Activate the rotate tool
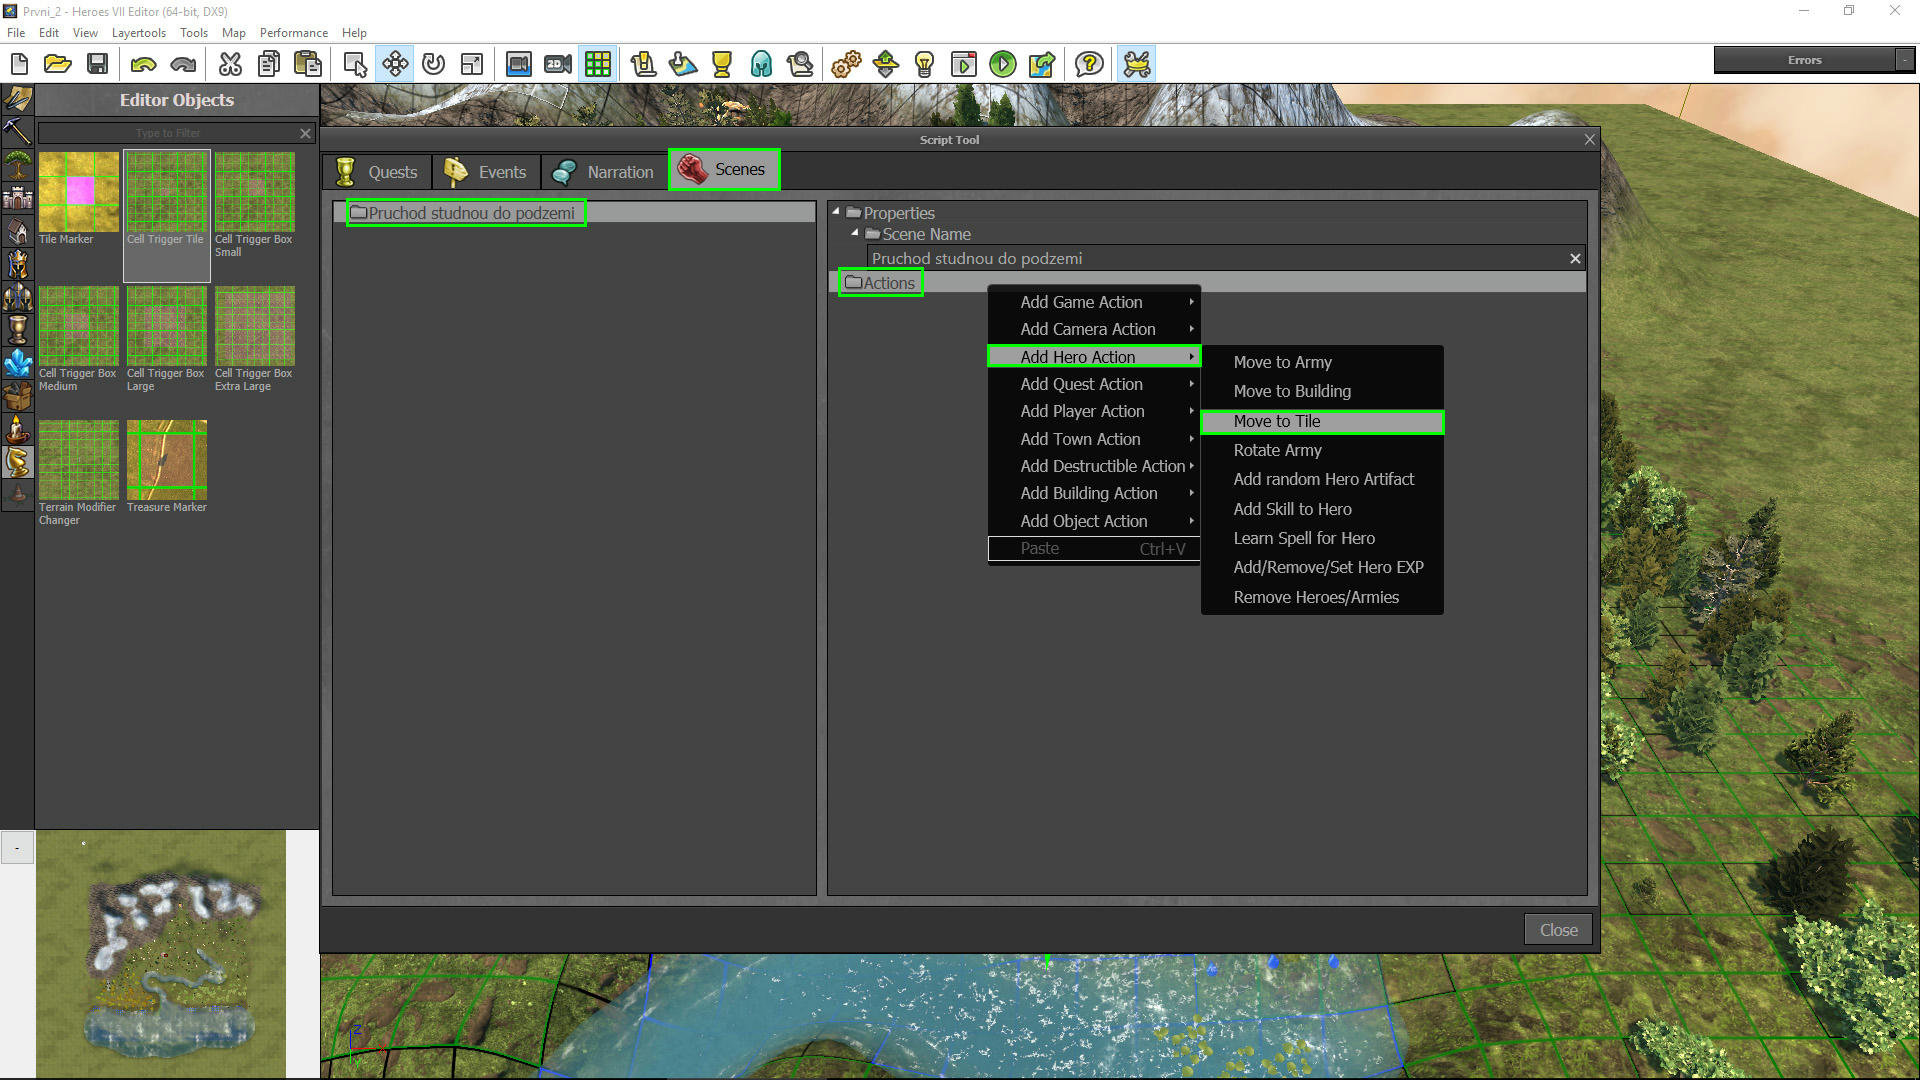The image size is (1920, 1080). coord(433,64)
